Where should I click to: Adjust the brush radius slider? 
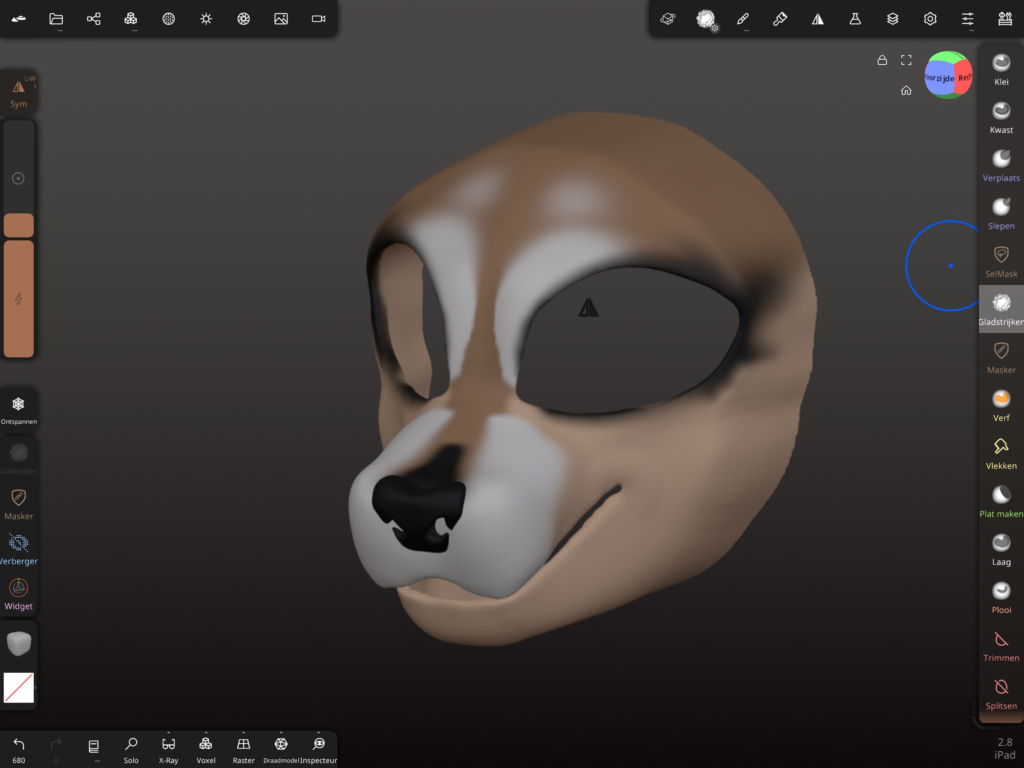(x=18, y=178)
